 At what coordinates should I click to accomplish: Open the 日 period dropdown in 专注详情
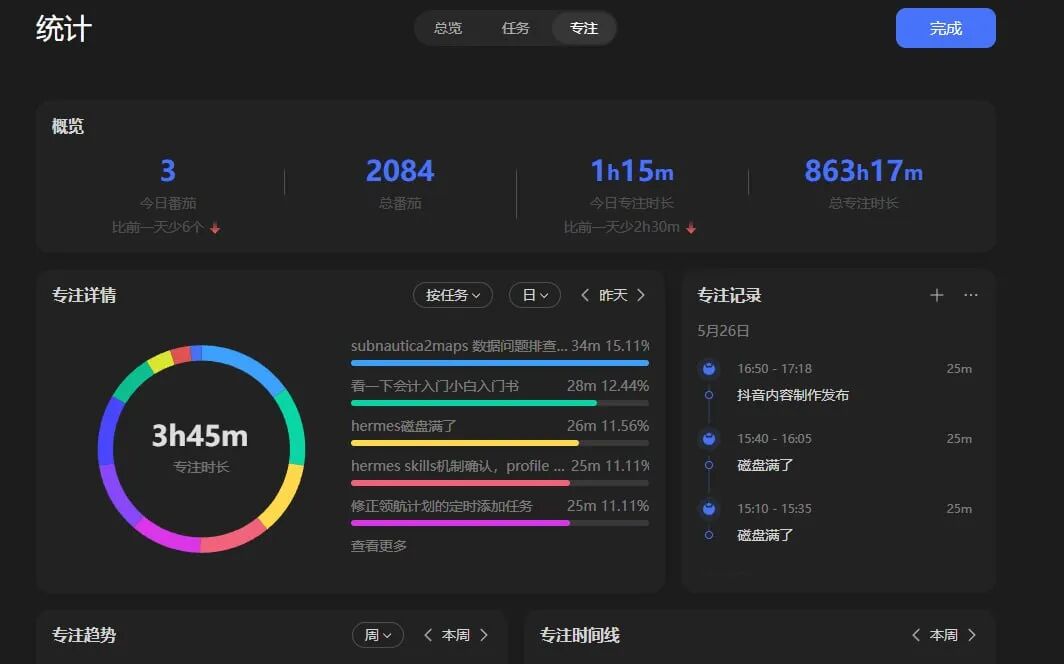(535, 295)
